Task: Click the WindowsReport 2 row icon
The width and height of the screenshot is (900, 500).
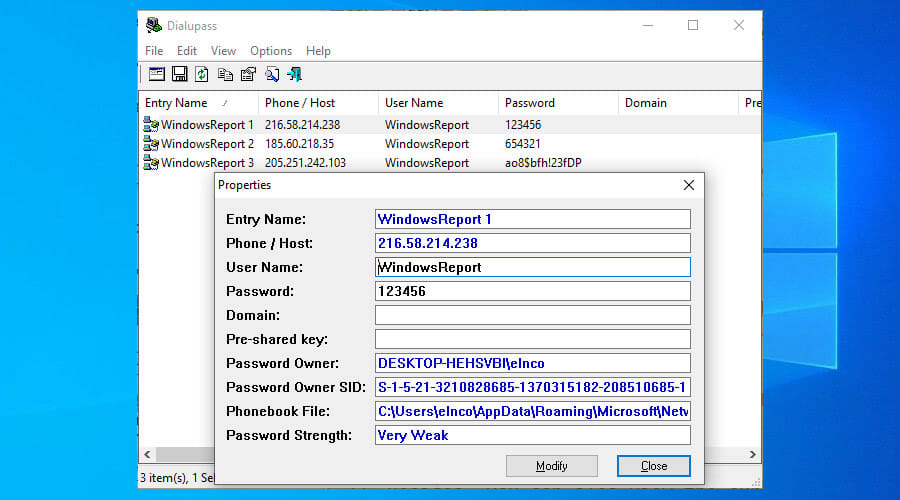Action: point(151,144)
